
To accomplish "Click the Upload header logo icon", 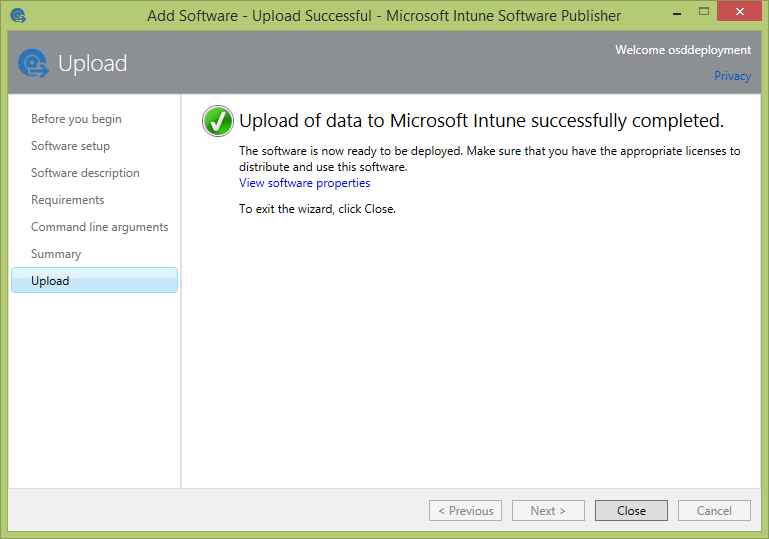I will pos(32,63).
